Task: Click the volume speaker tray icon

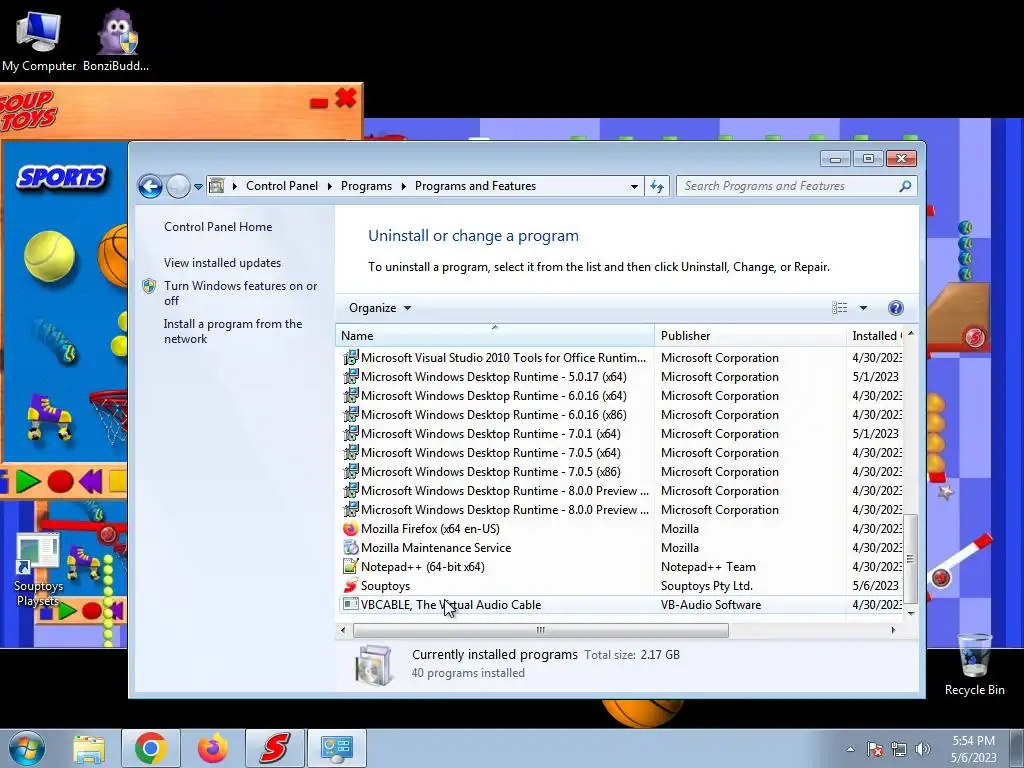Action: coord(923,749)
